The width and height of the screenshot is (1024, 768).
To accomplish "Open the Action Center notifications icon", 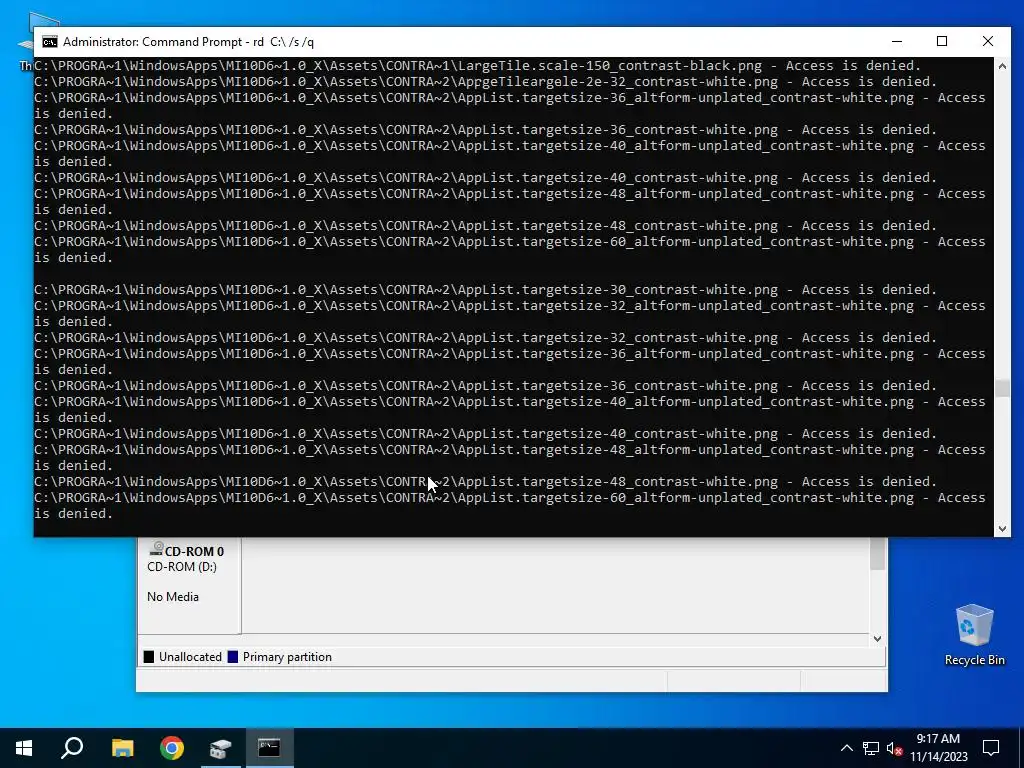I will (991, 748).
